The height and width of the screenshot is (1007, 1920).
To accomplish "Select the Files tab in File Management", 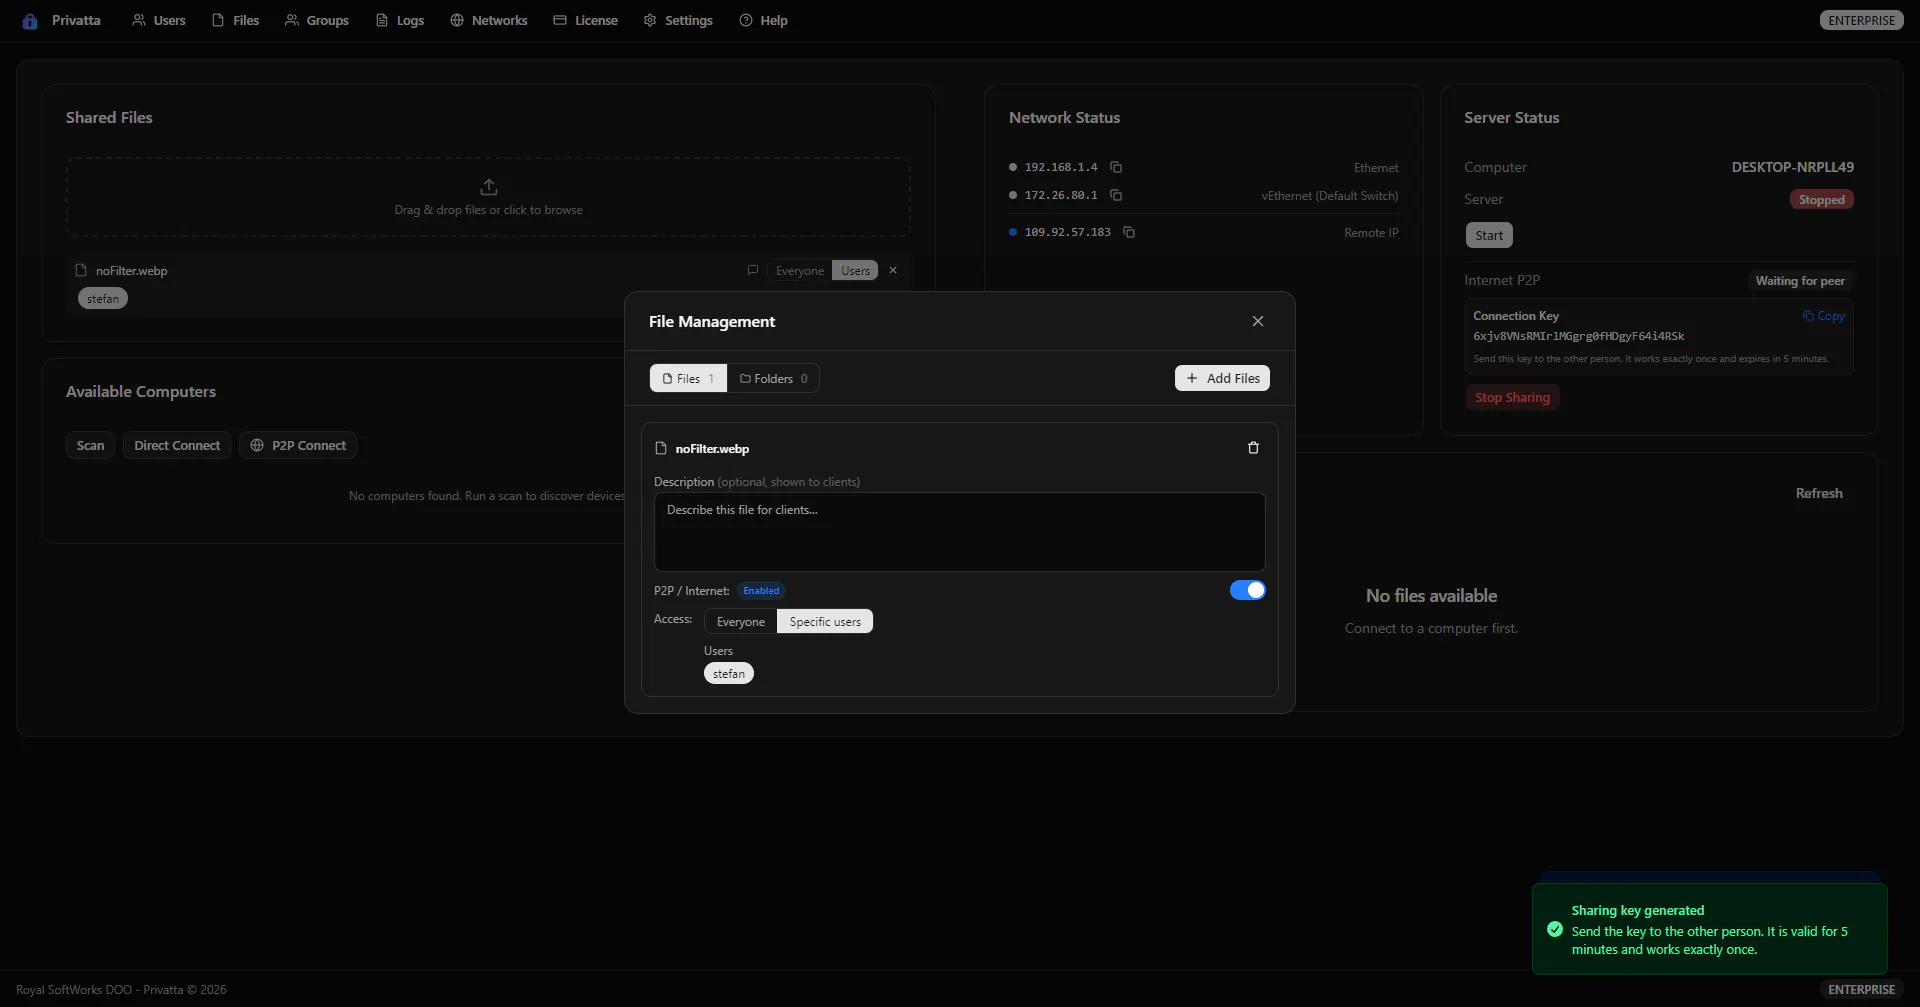I will pos(688,379).
